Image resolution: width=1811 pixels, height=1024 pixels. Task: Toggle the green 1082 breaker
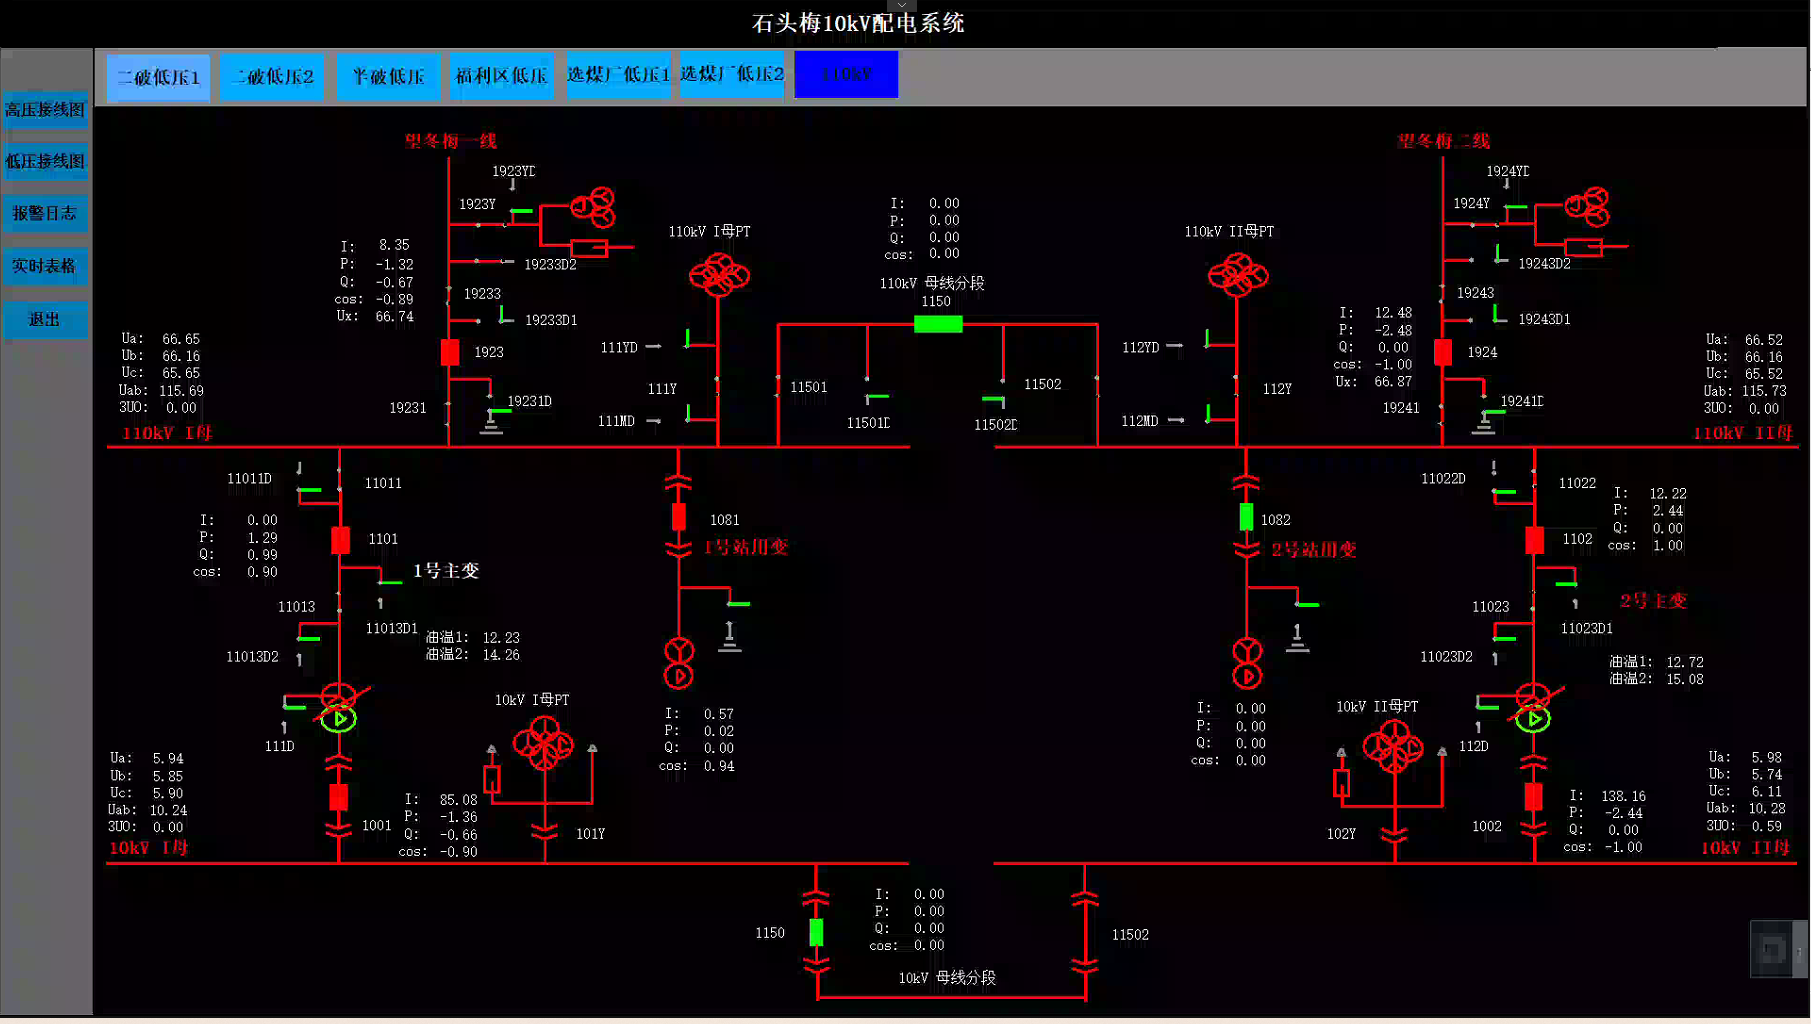[1246, 517]
